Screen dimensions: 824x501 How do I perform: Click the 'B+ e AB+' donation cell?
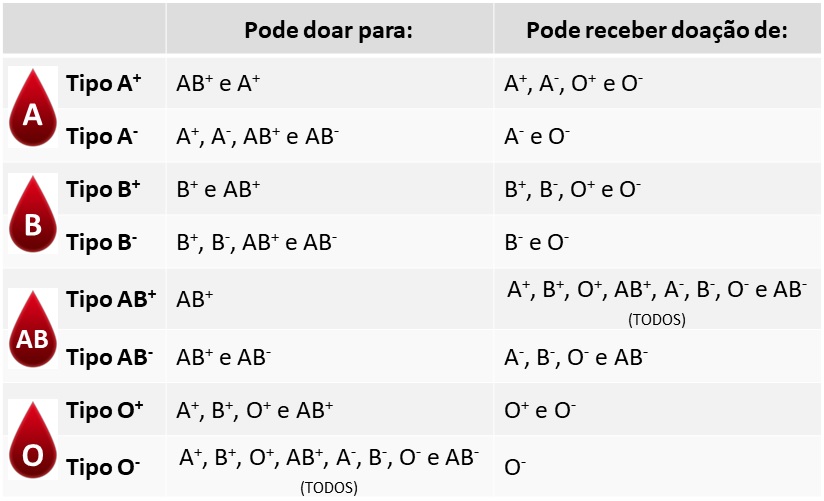coord(218,189)
